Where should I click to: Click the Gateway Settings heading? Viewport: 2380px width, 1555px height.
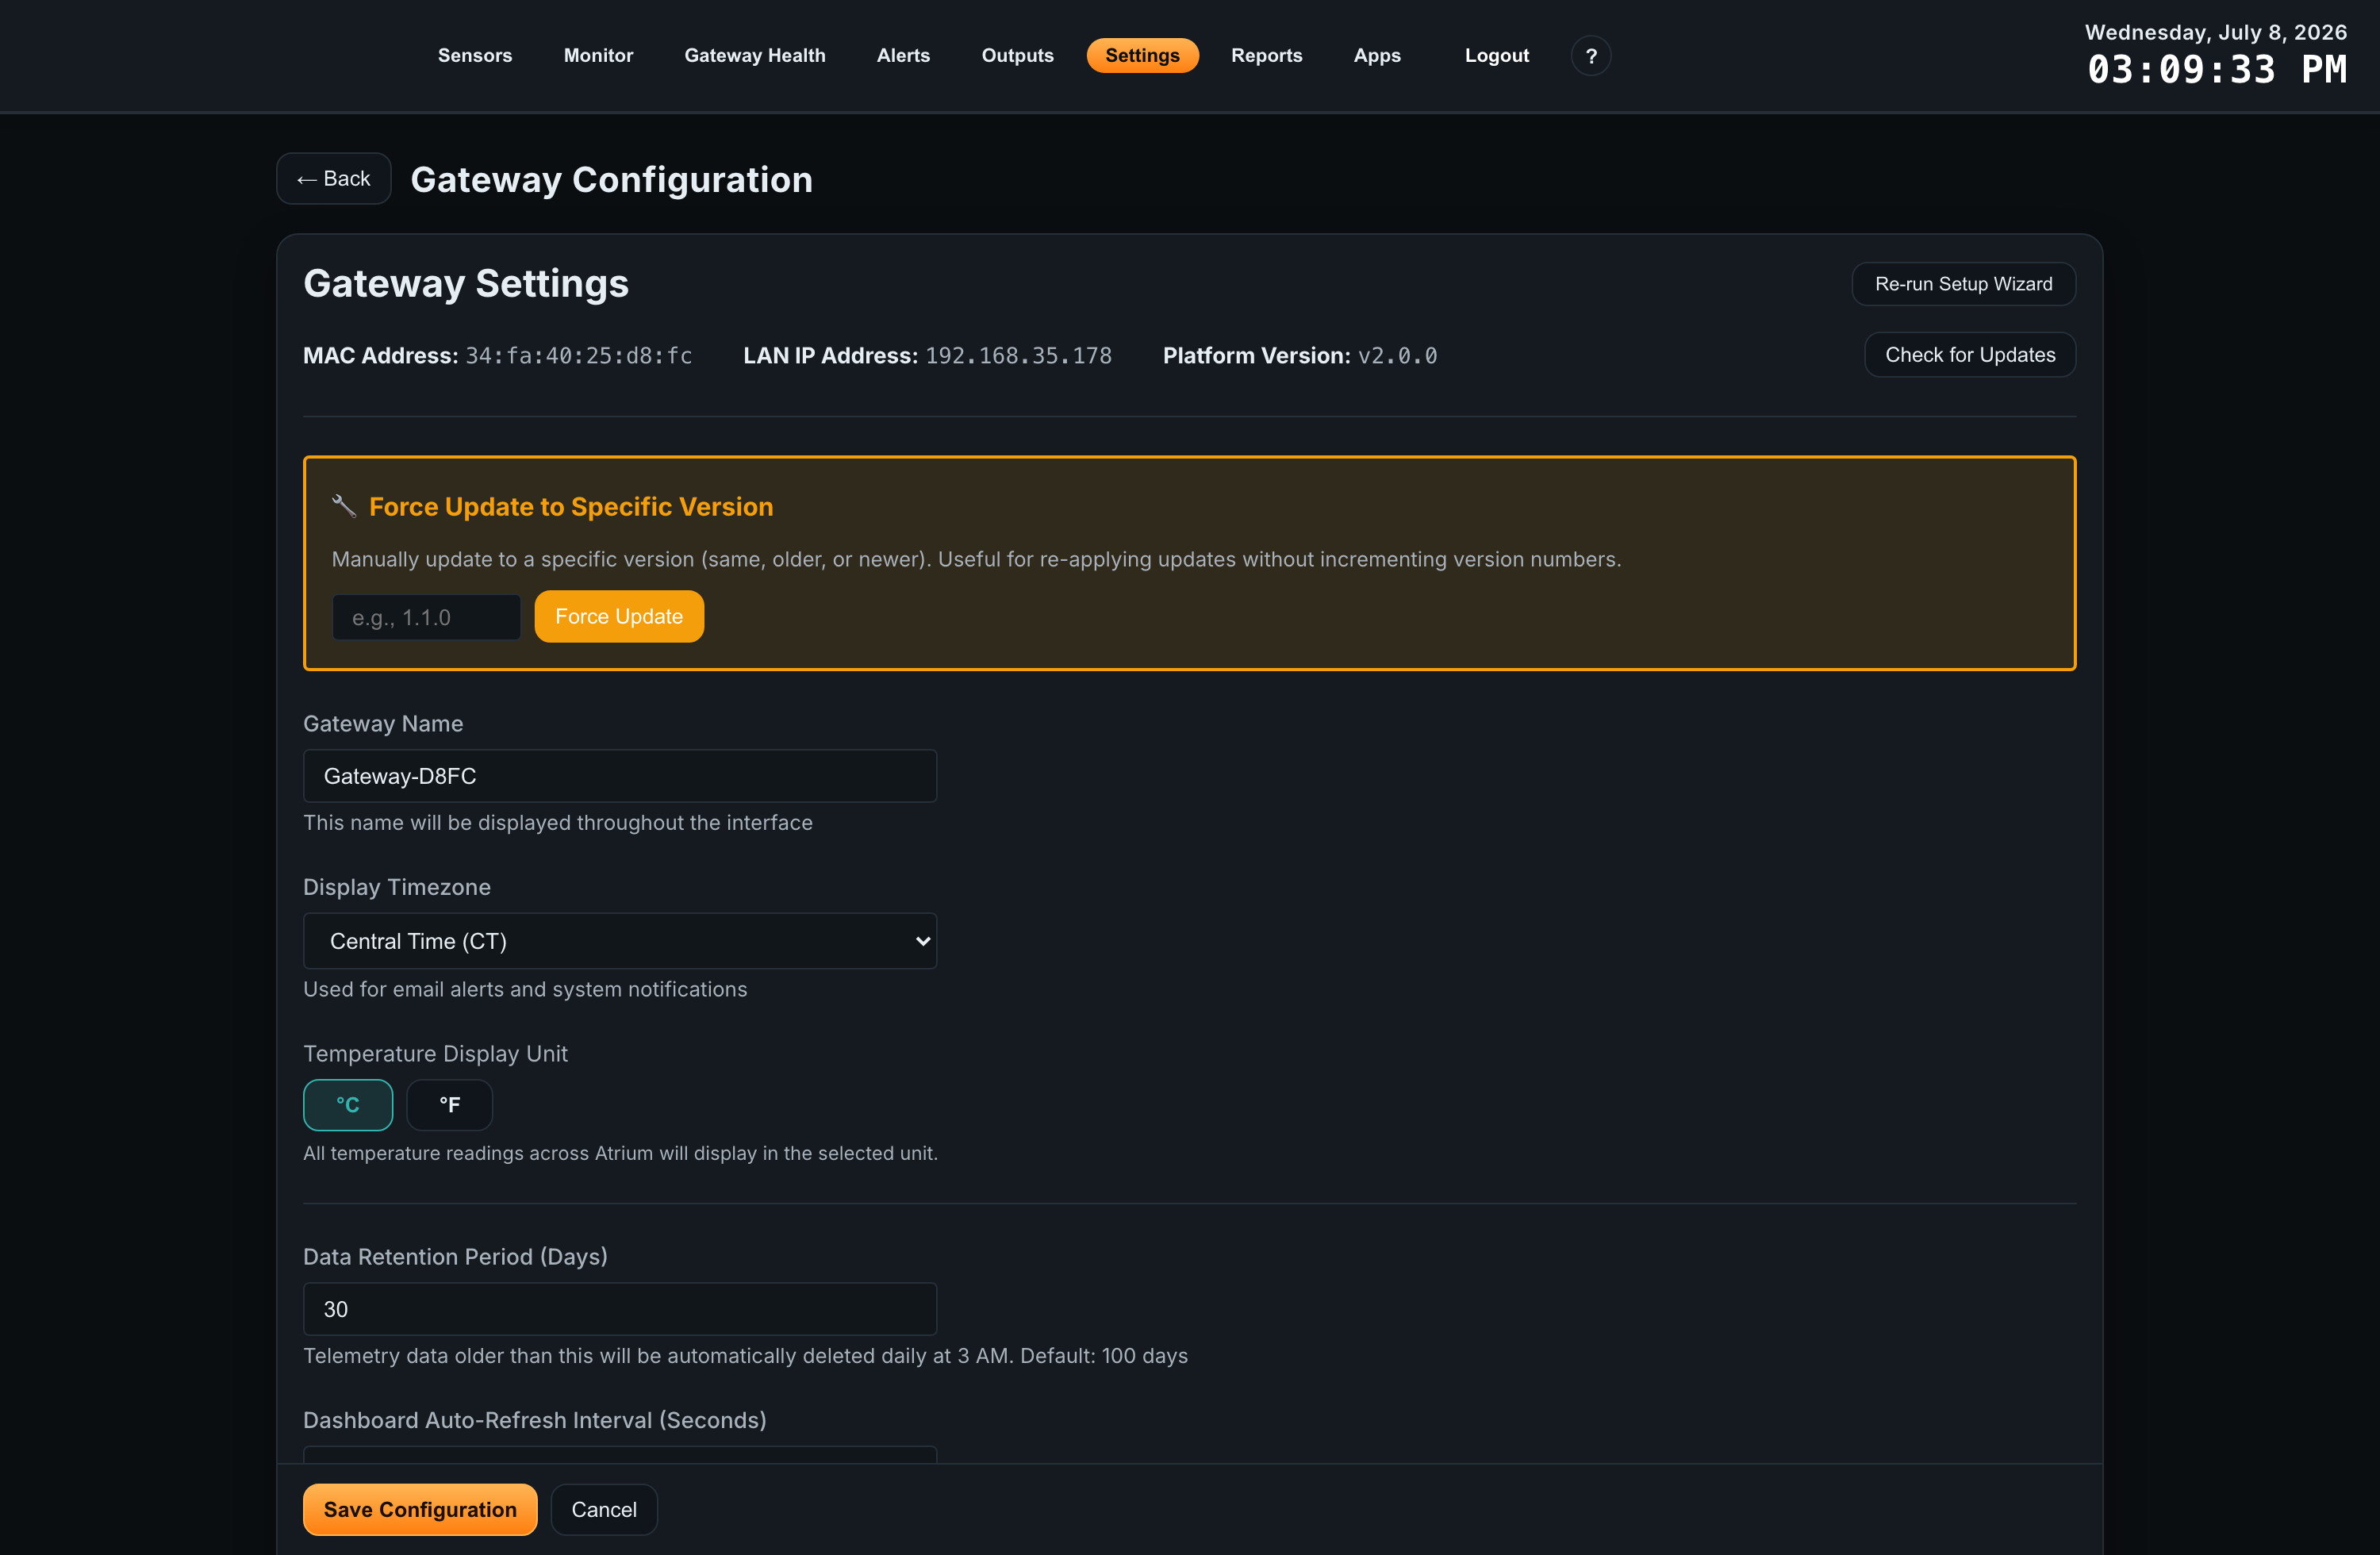466,284
